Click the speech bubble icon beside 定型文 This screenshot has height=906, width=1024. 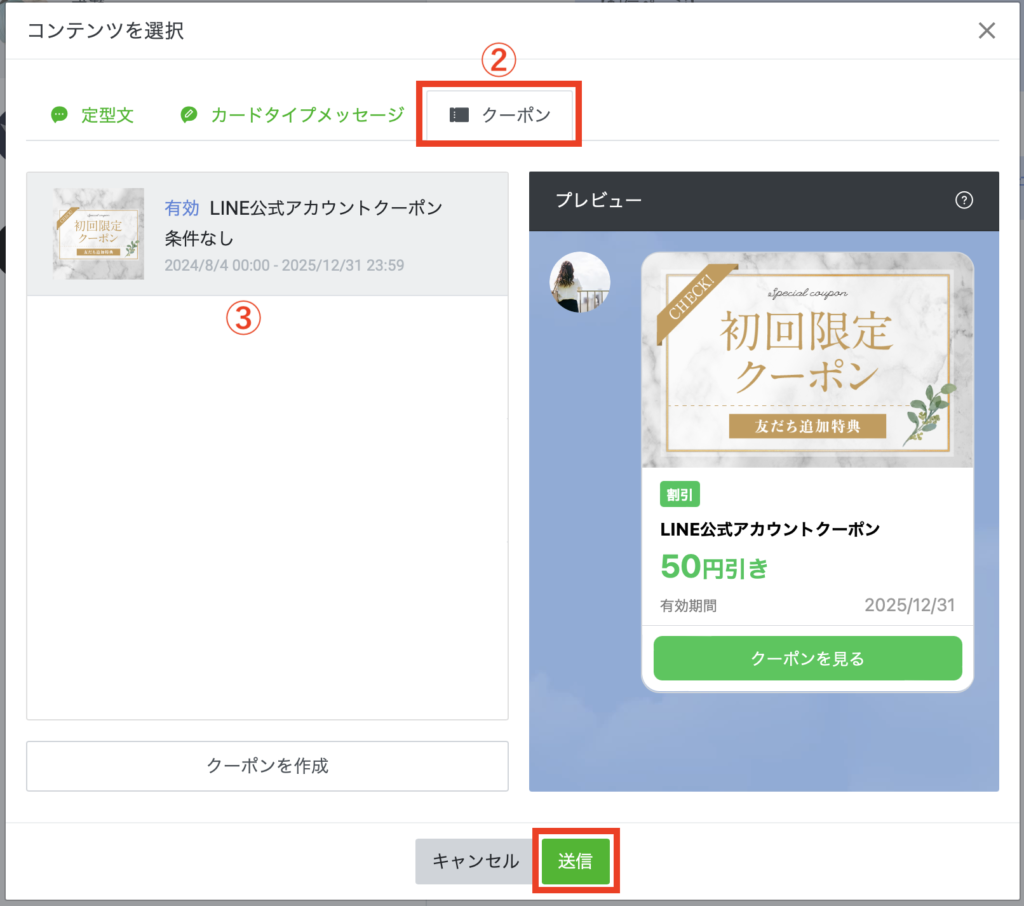coord(60,115)
